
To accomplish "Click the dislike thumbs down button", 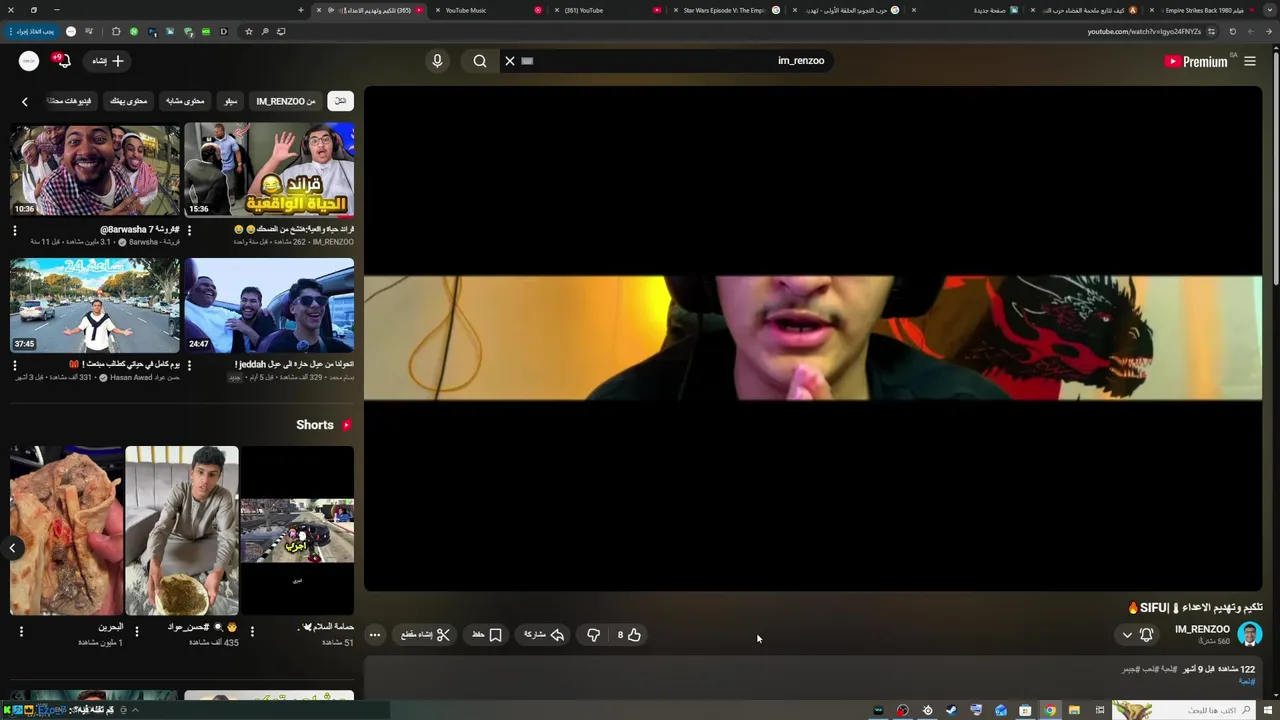I will click(x=593, y=635).
